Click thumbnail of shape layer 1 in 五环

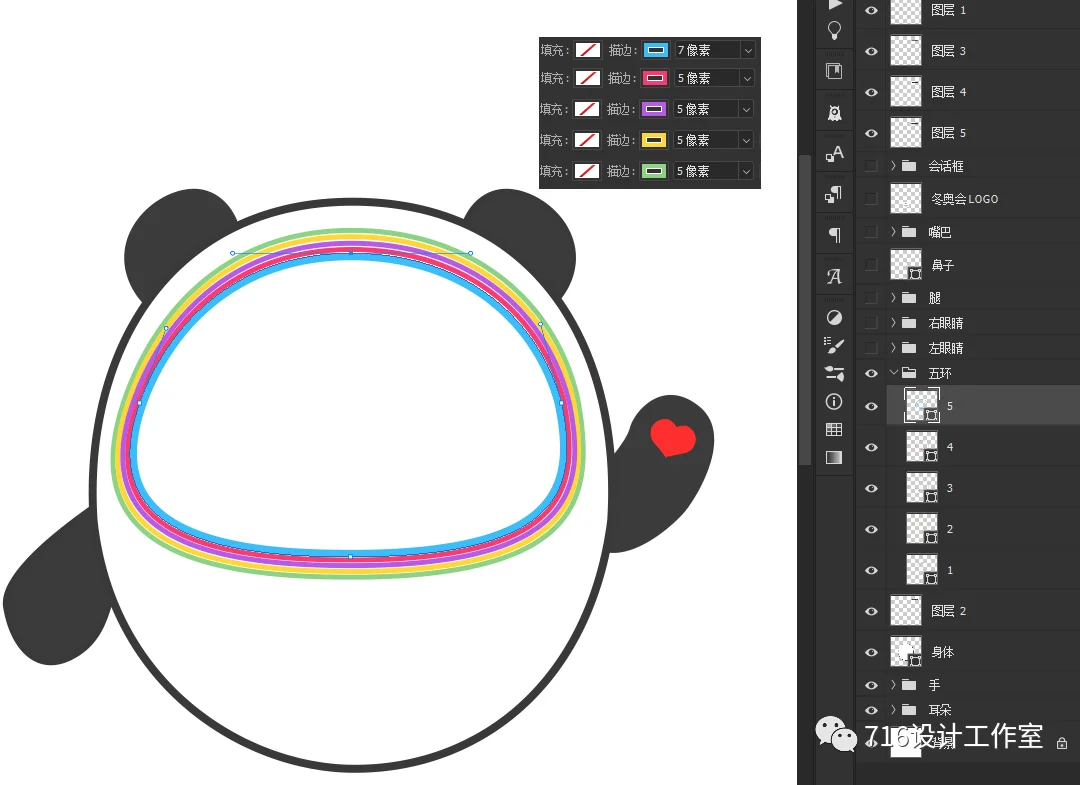click(922, 570)
